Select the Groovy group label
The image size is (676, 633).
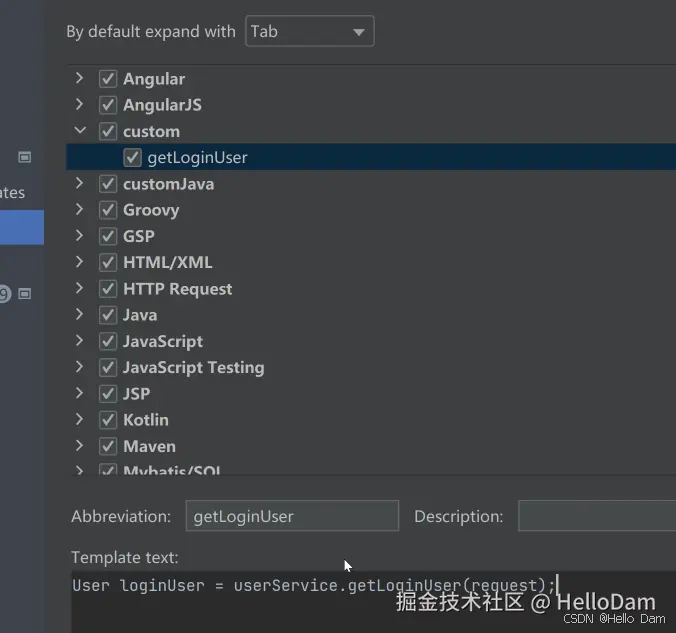pos(151,211)
